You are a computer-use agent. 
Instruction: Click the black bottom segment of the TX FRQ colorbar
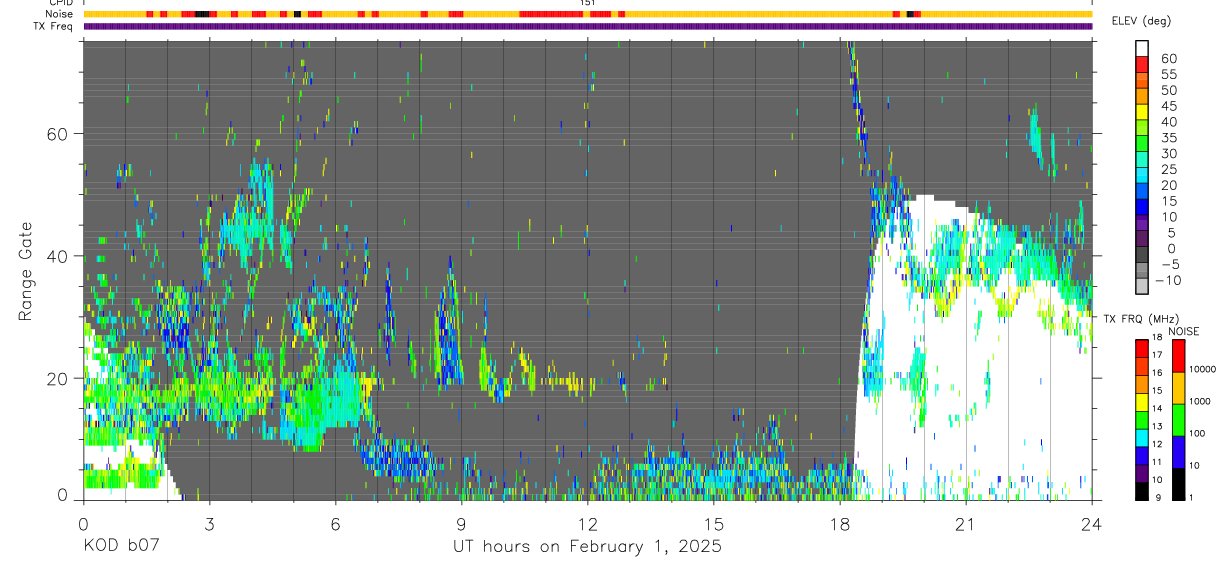(1142, 490)
